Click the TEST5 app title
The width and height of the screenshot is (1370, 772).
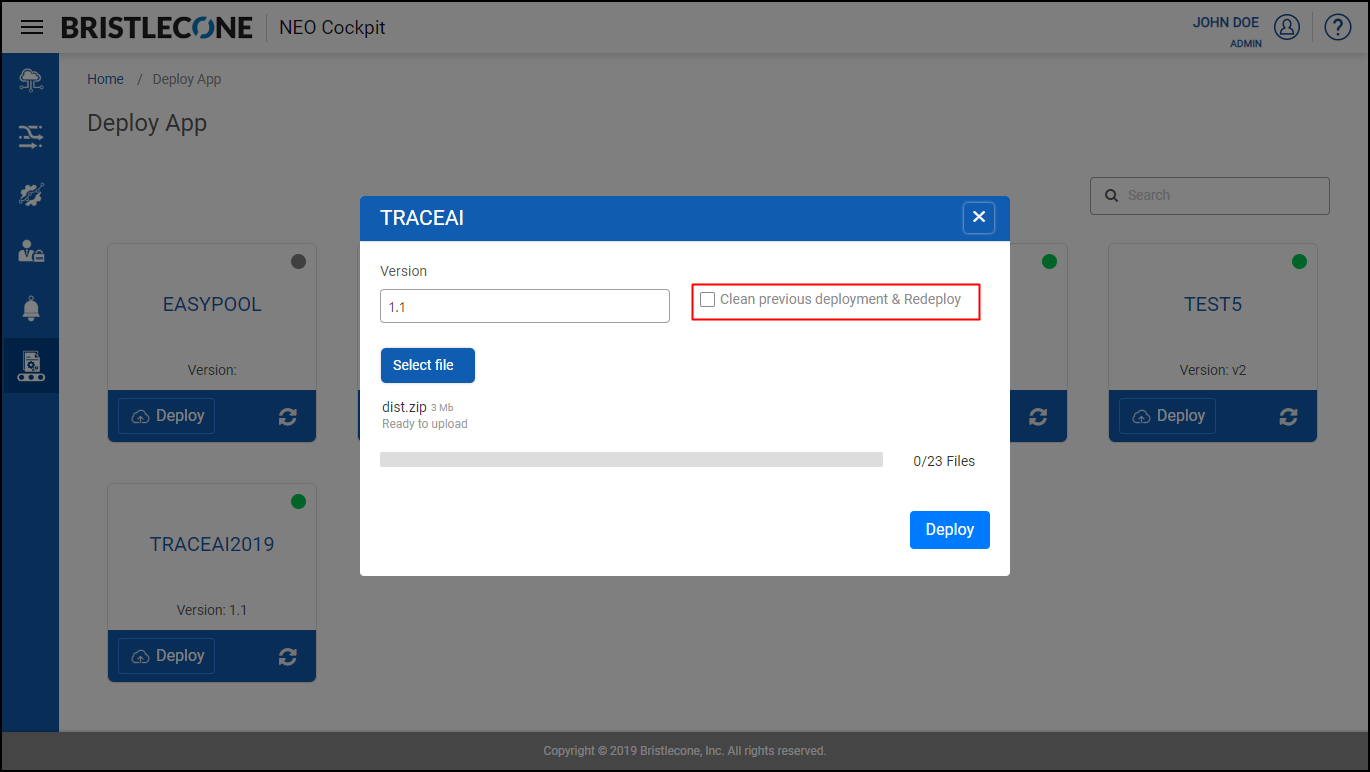click(1213, 305)
